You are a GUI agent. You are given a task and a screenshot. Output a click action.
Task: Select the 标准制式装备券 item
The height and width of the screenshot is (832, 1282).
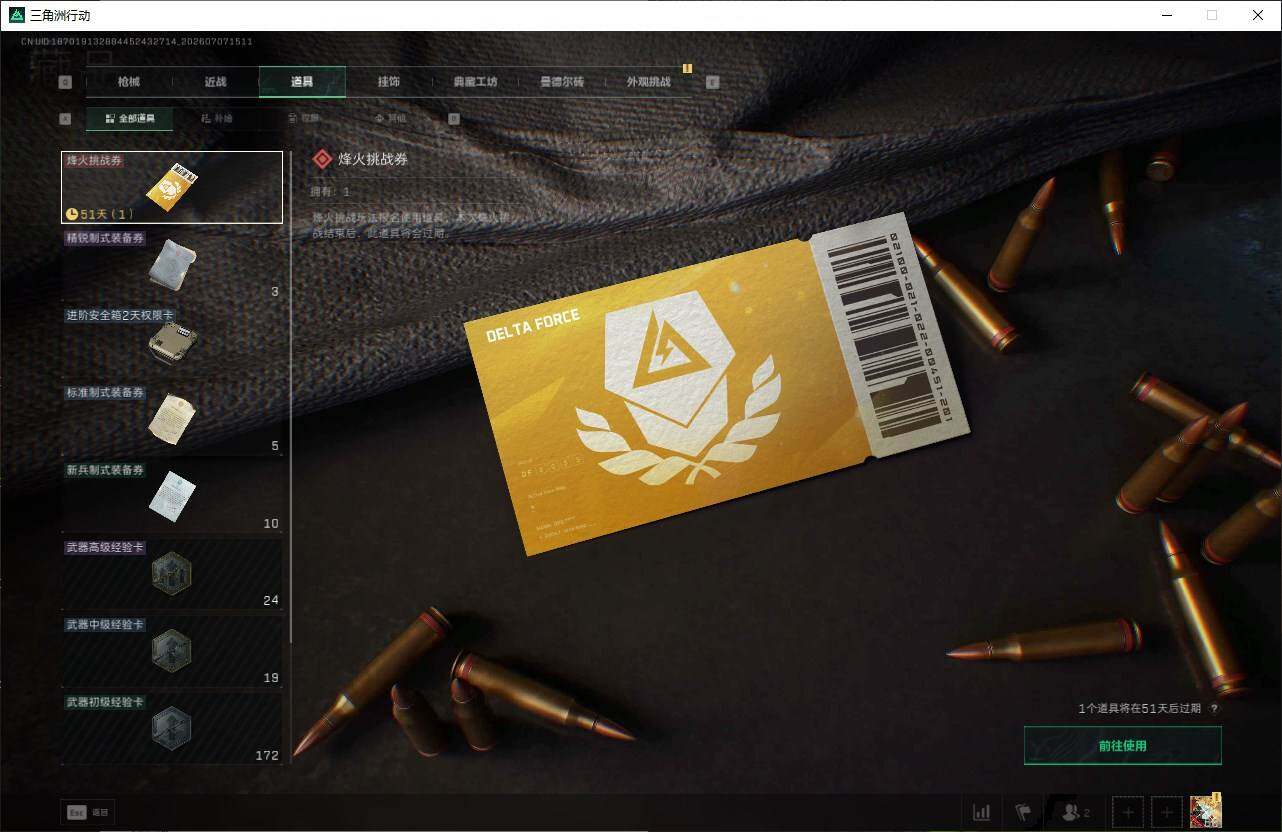(172, 420)
